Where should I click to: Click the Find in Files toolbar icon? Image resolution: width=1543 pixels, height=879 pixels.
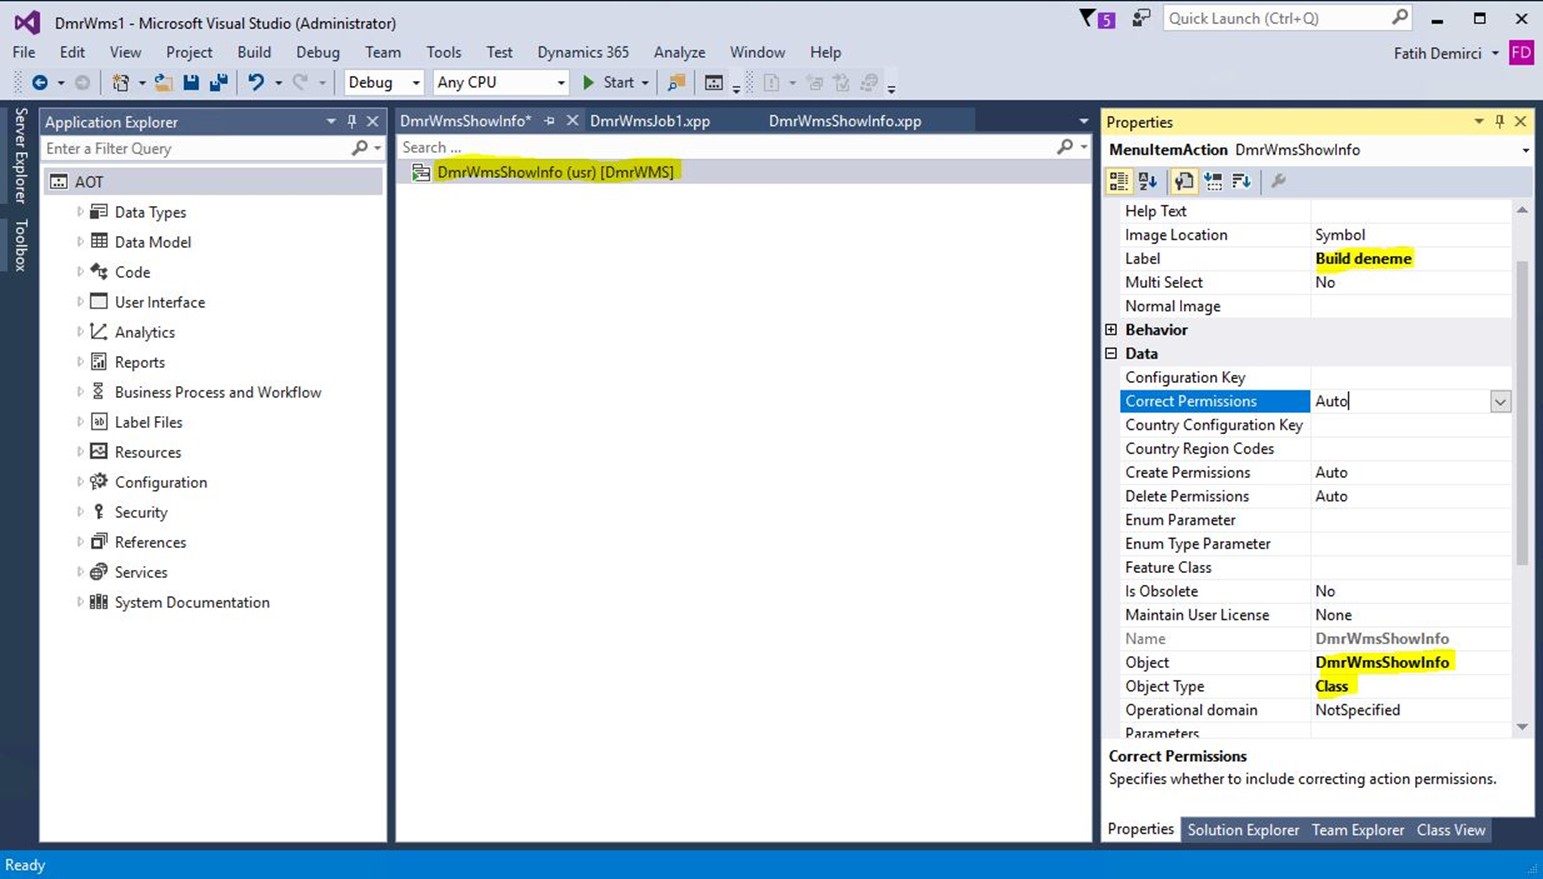pos(677,82)
